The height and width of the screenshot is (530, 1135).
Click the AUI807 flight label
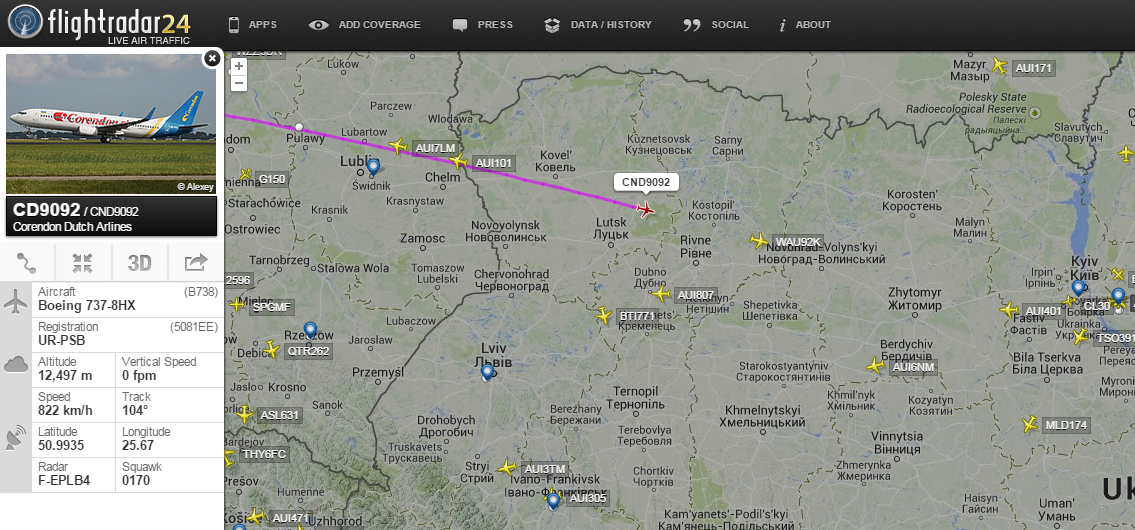tap(696, 295)
